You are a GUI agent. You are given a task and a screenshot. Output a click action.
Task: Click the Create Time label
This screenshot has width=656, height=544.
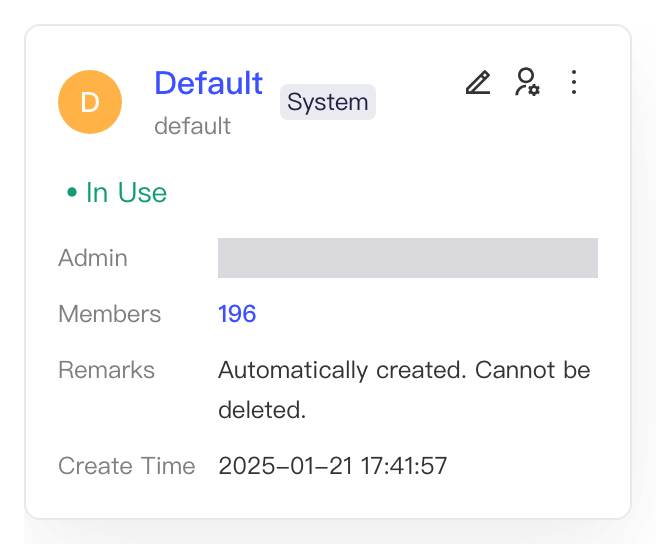127,466
